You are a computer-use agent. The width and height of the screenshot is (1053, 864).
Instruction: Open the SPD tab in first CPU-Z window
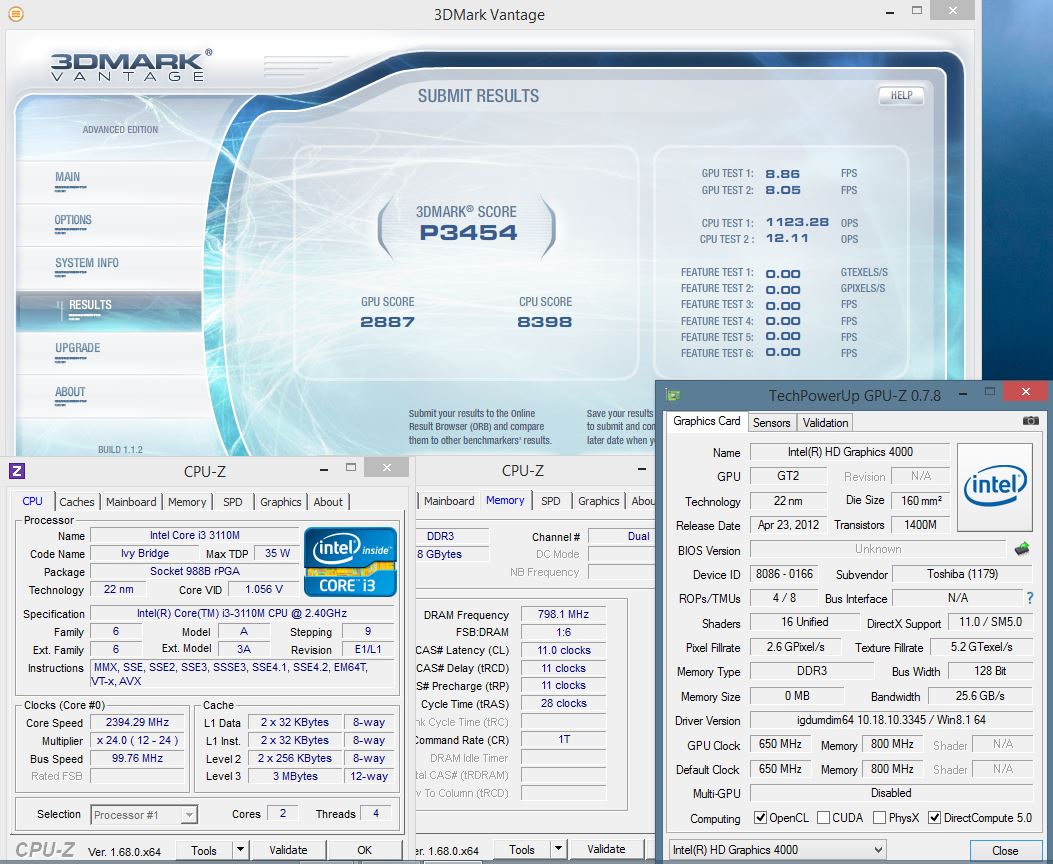click(x=232, y=501)
